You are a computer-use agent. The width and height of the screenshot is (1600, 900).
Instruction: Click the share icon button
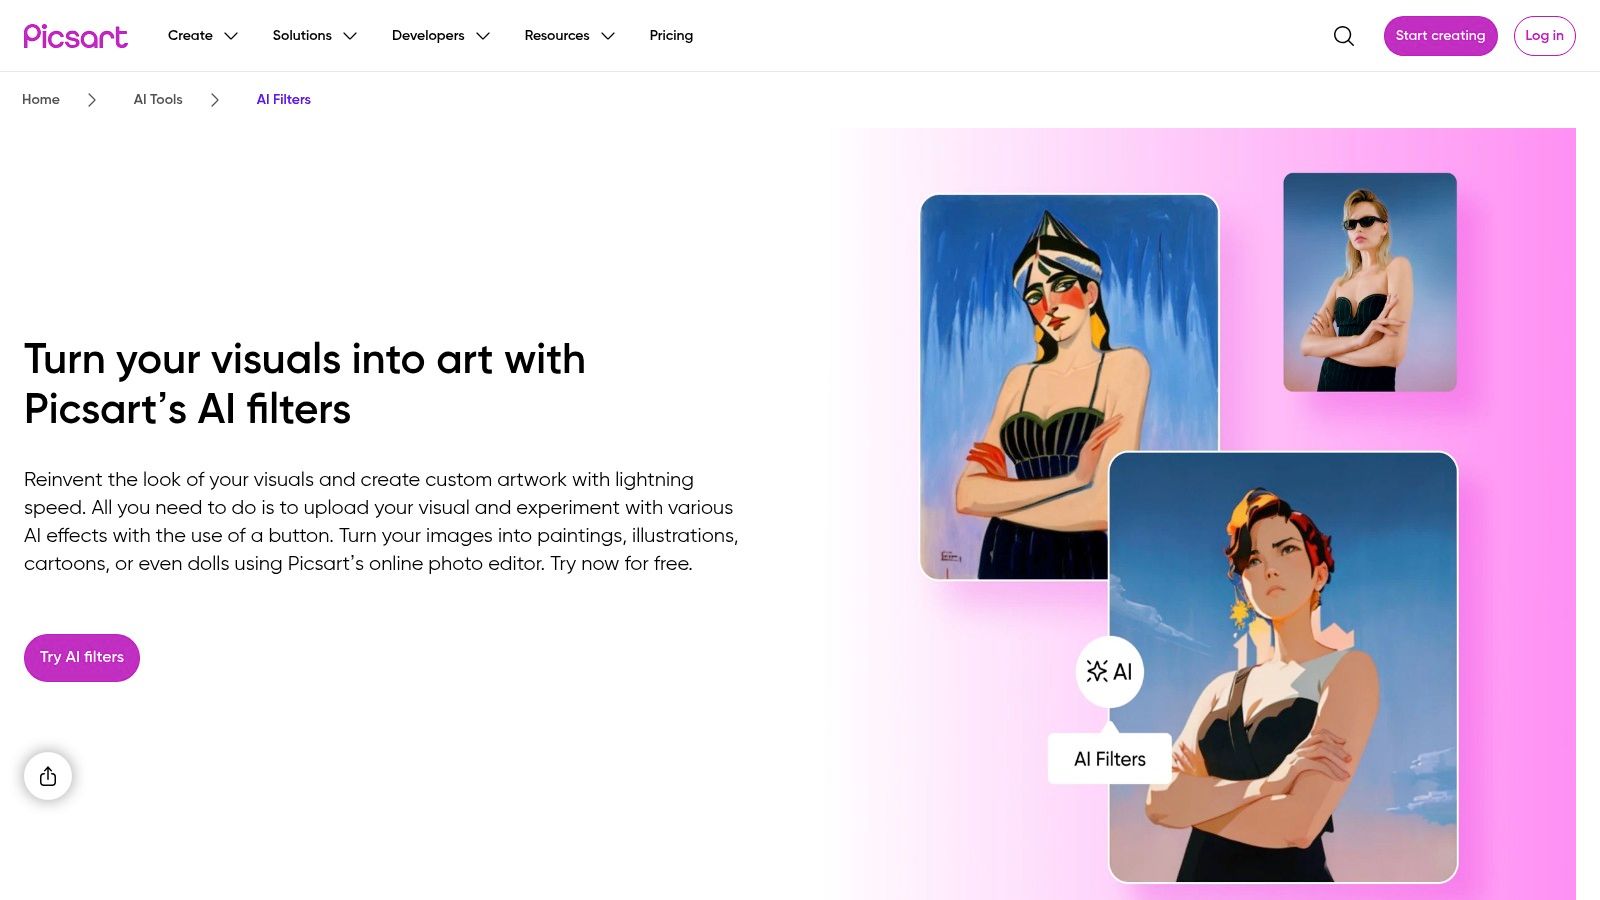click(x=48, y=776)
